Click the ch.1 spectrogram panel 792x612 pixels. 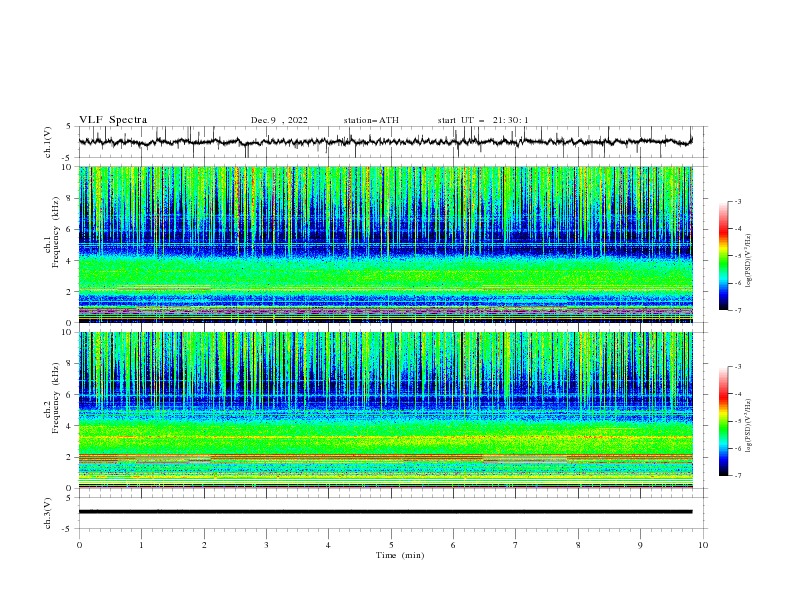[385, 244]
